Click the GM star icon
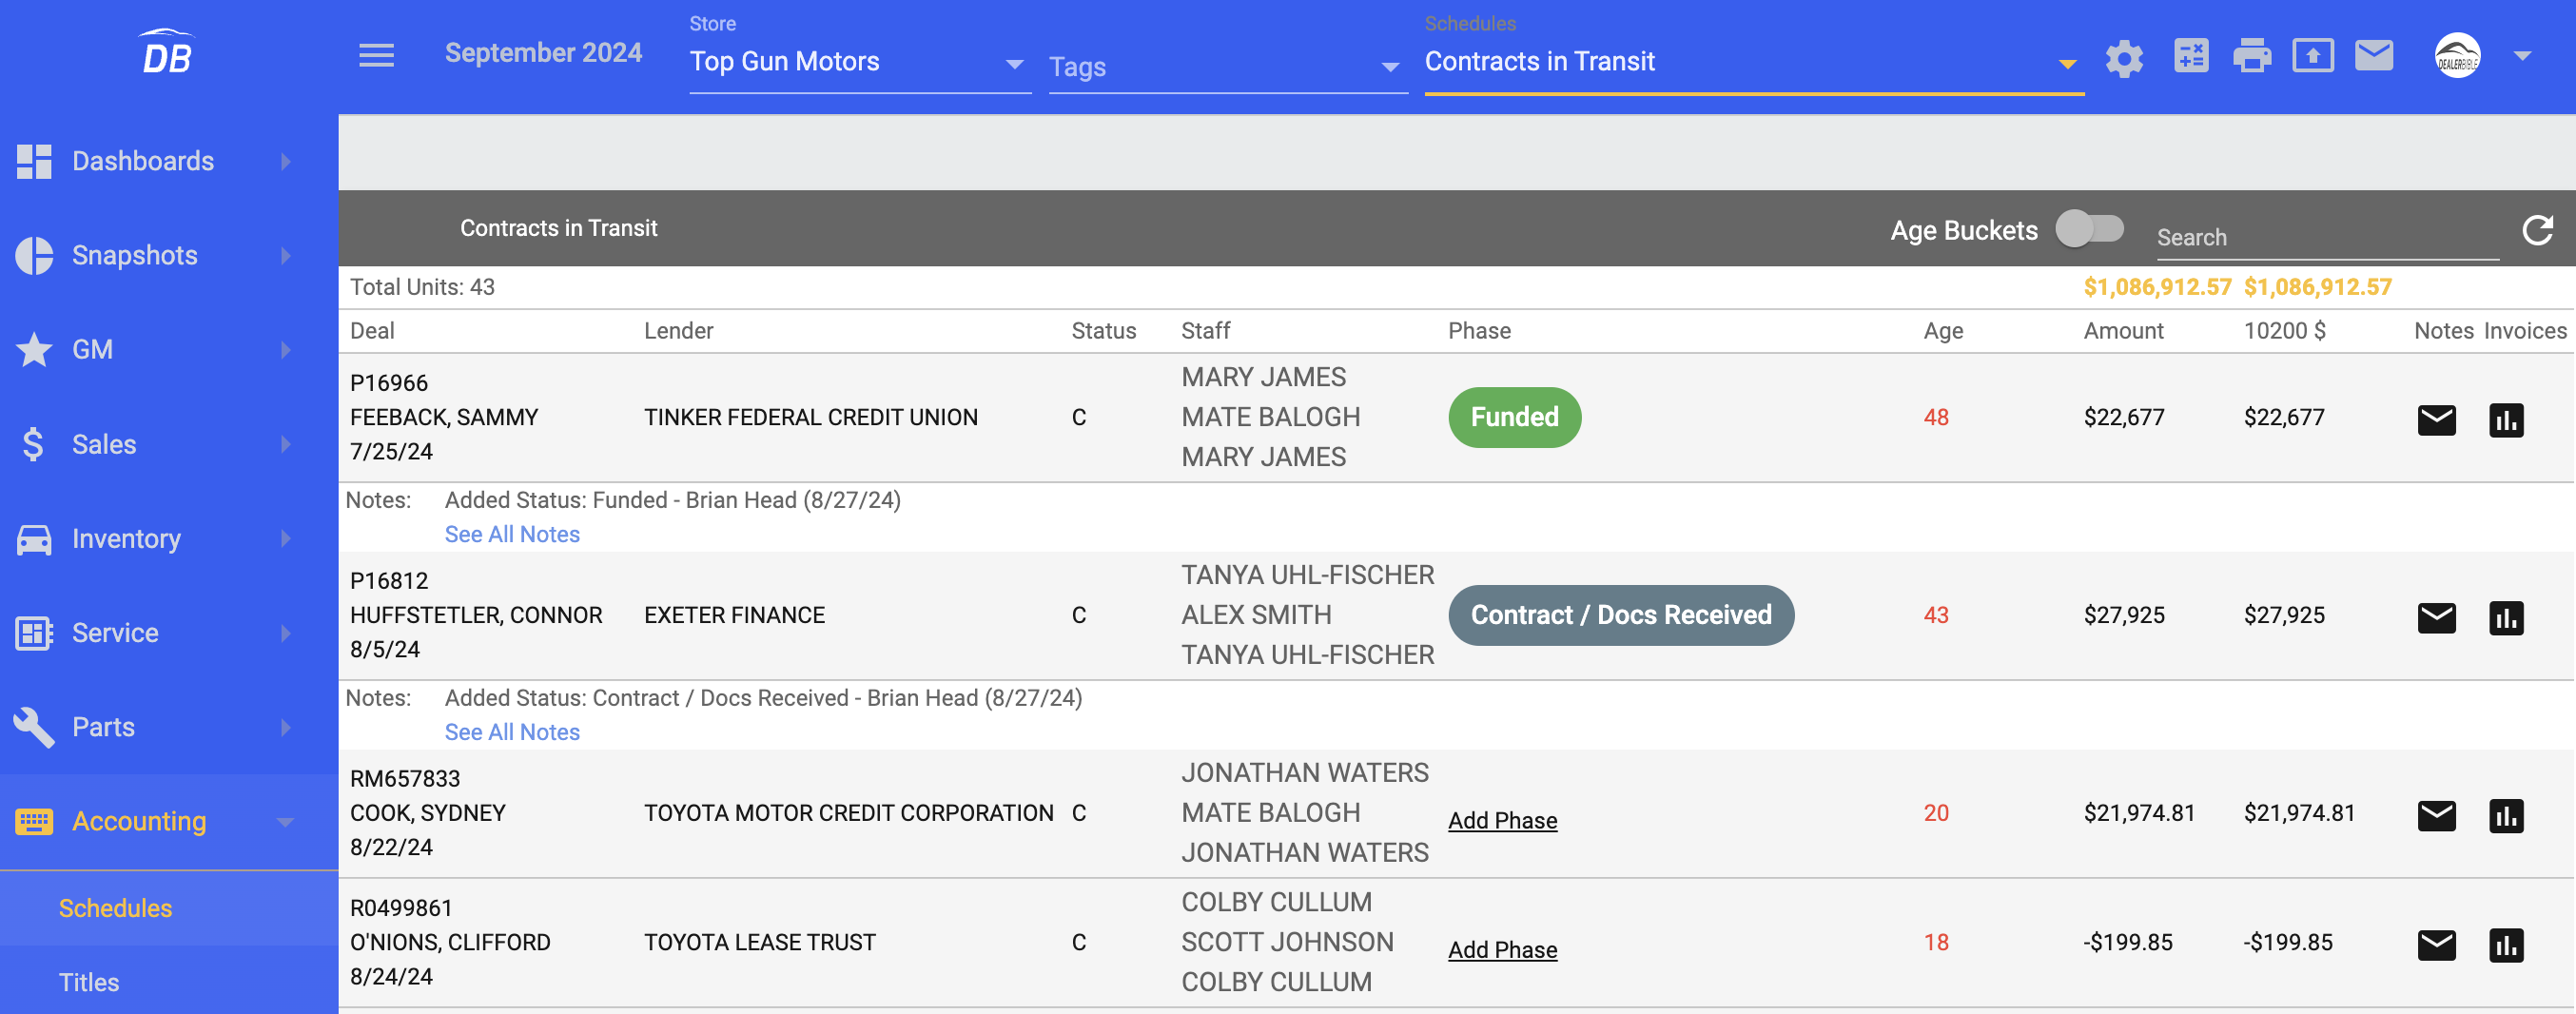2576x1014 pixels. 34,349
